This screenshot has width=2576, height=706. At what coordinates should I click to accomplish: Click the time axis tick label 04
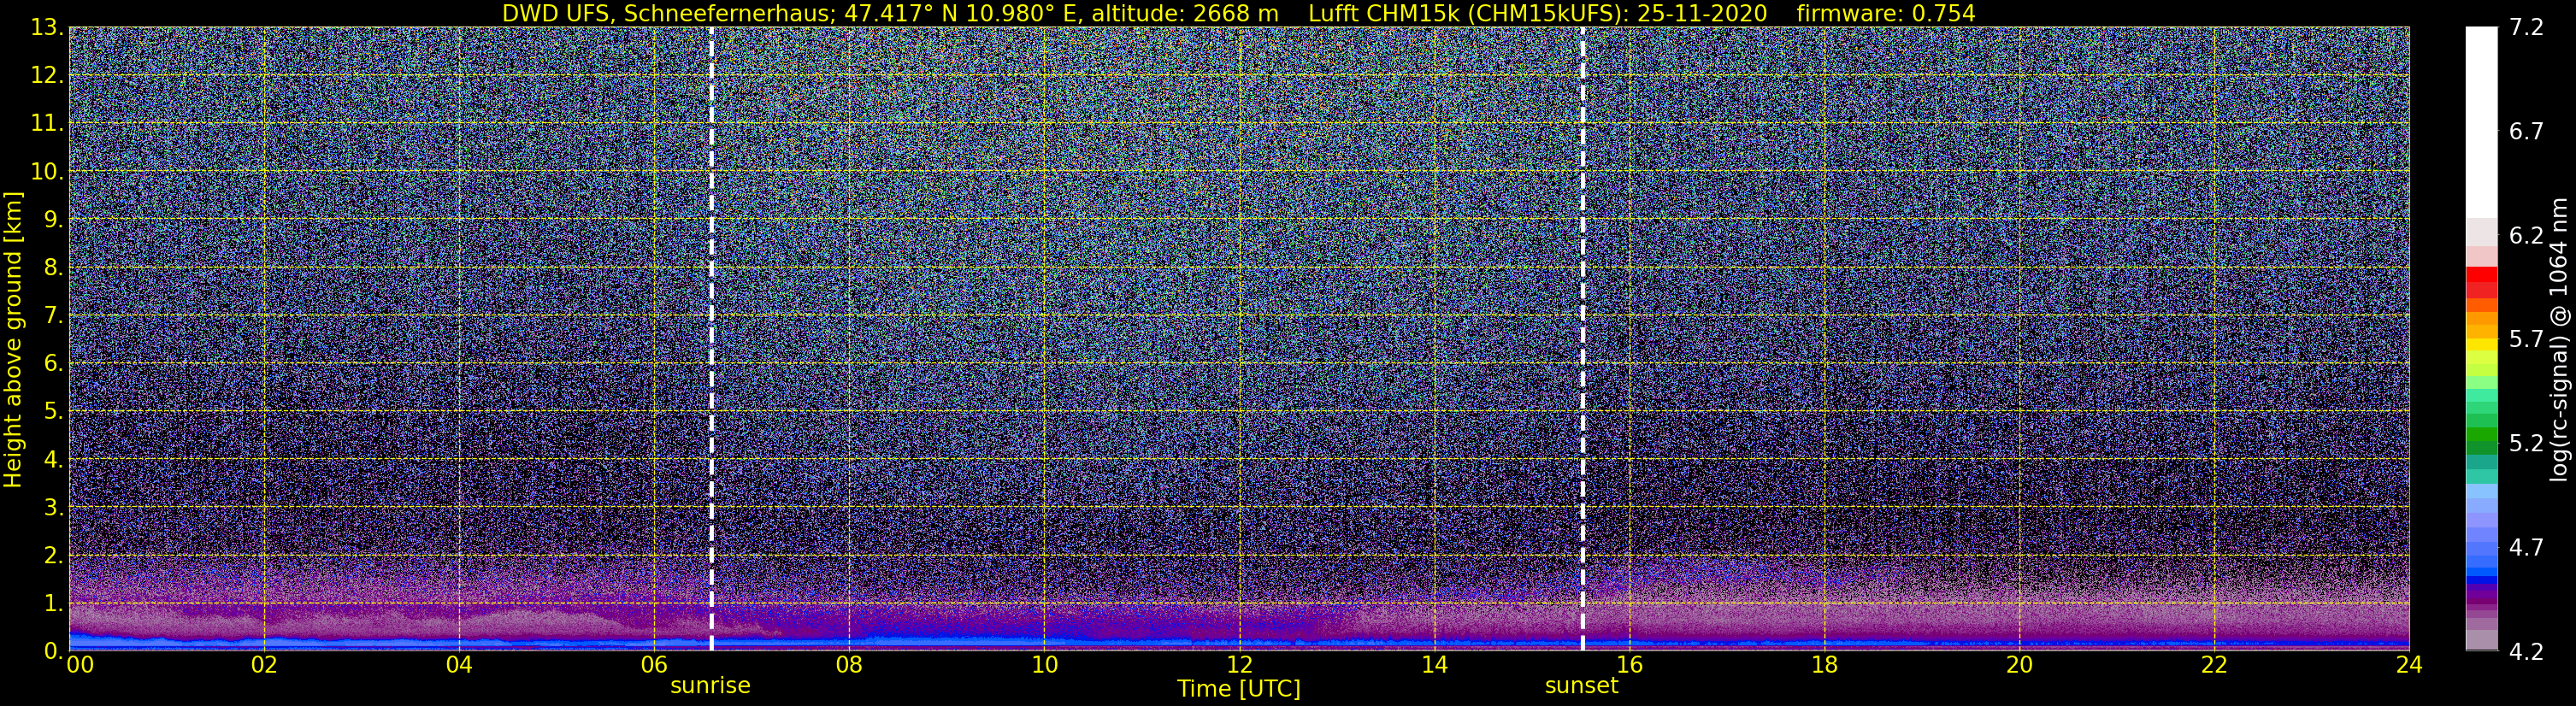tap(459, 665)
